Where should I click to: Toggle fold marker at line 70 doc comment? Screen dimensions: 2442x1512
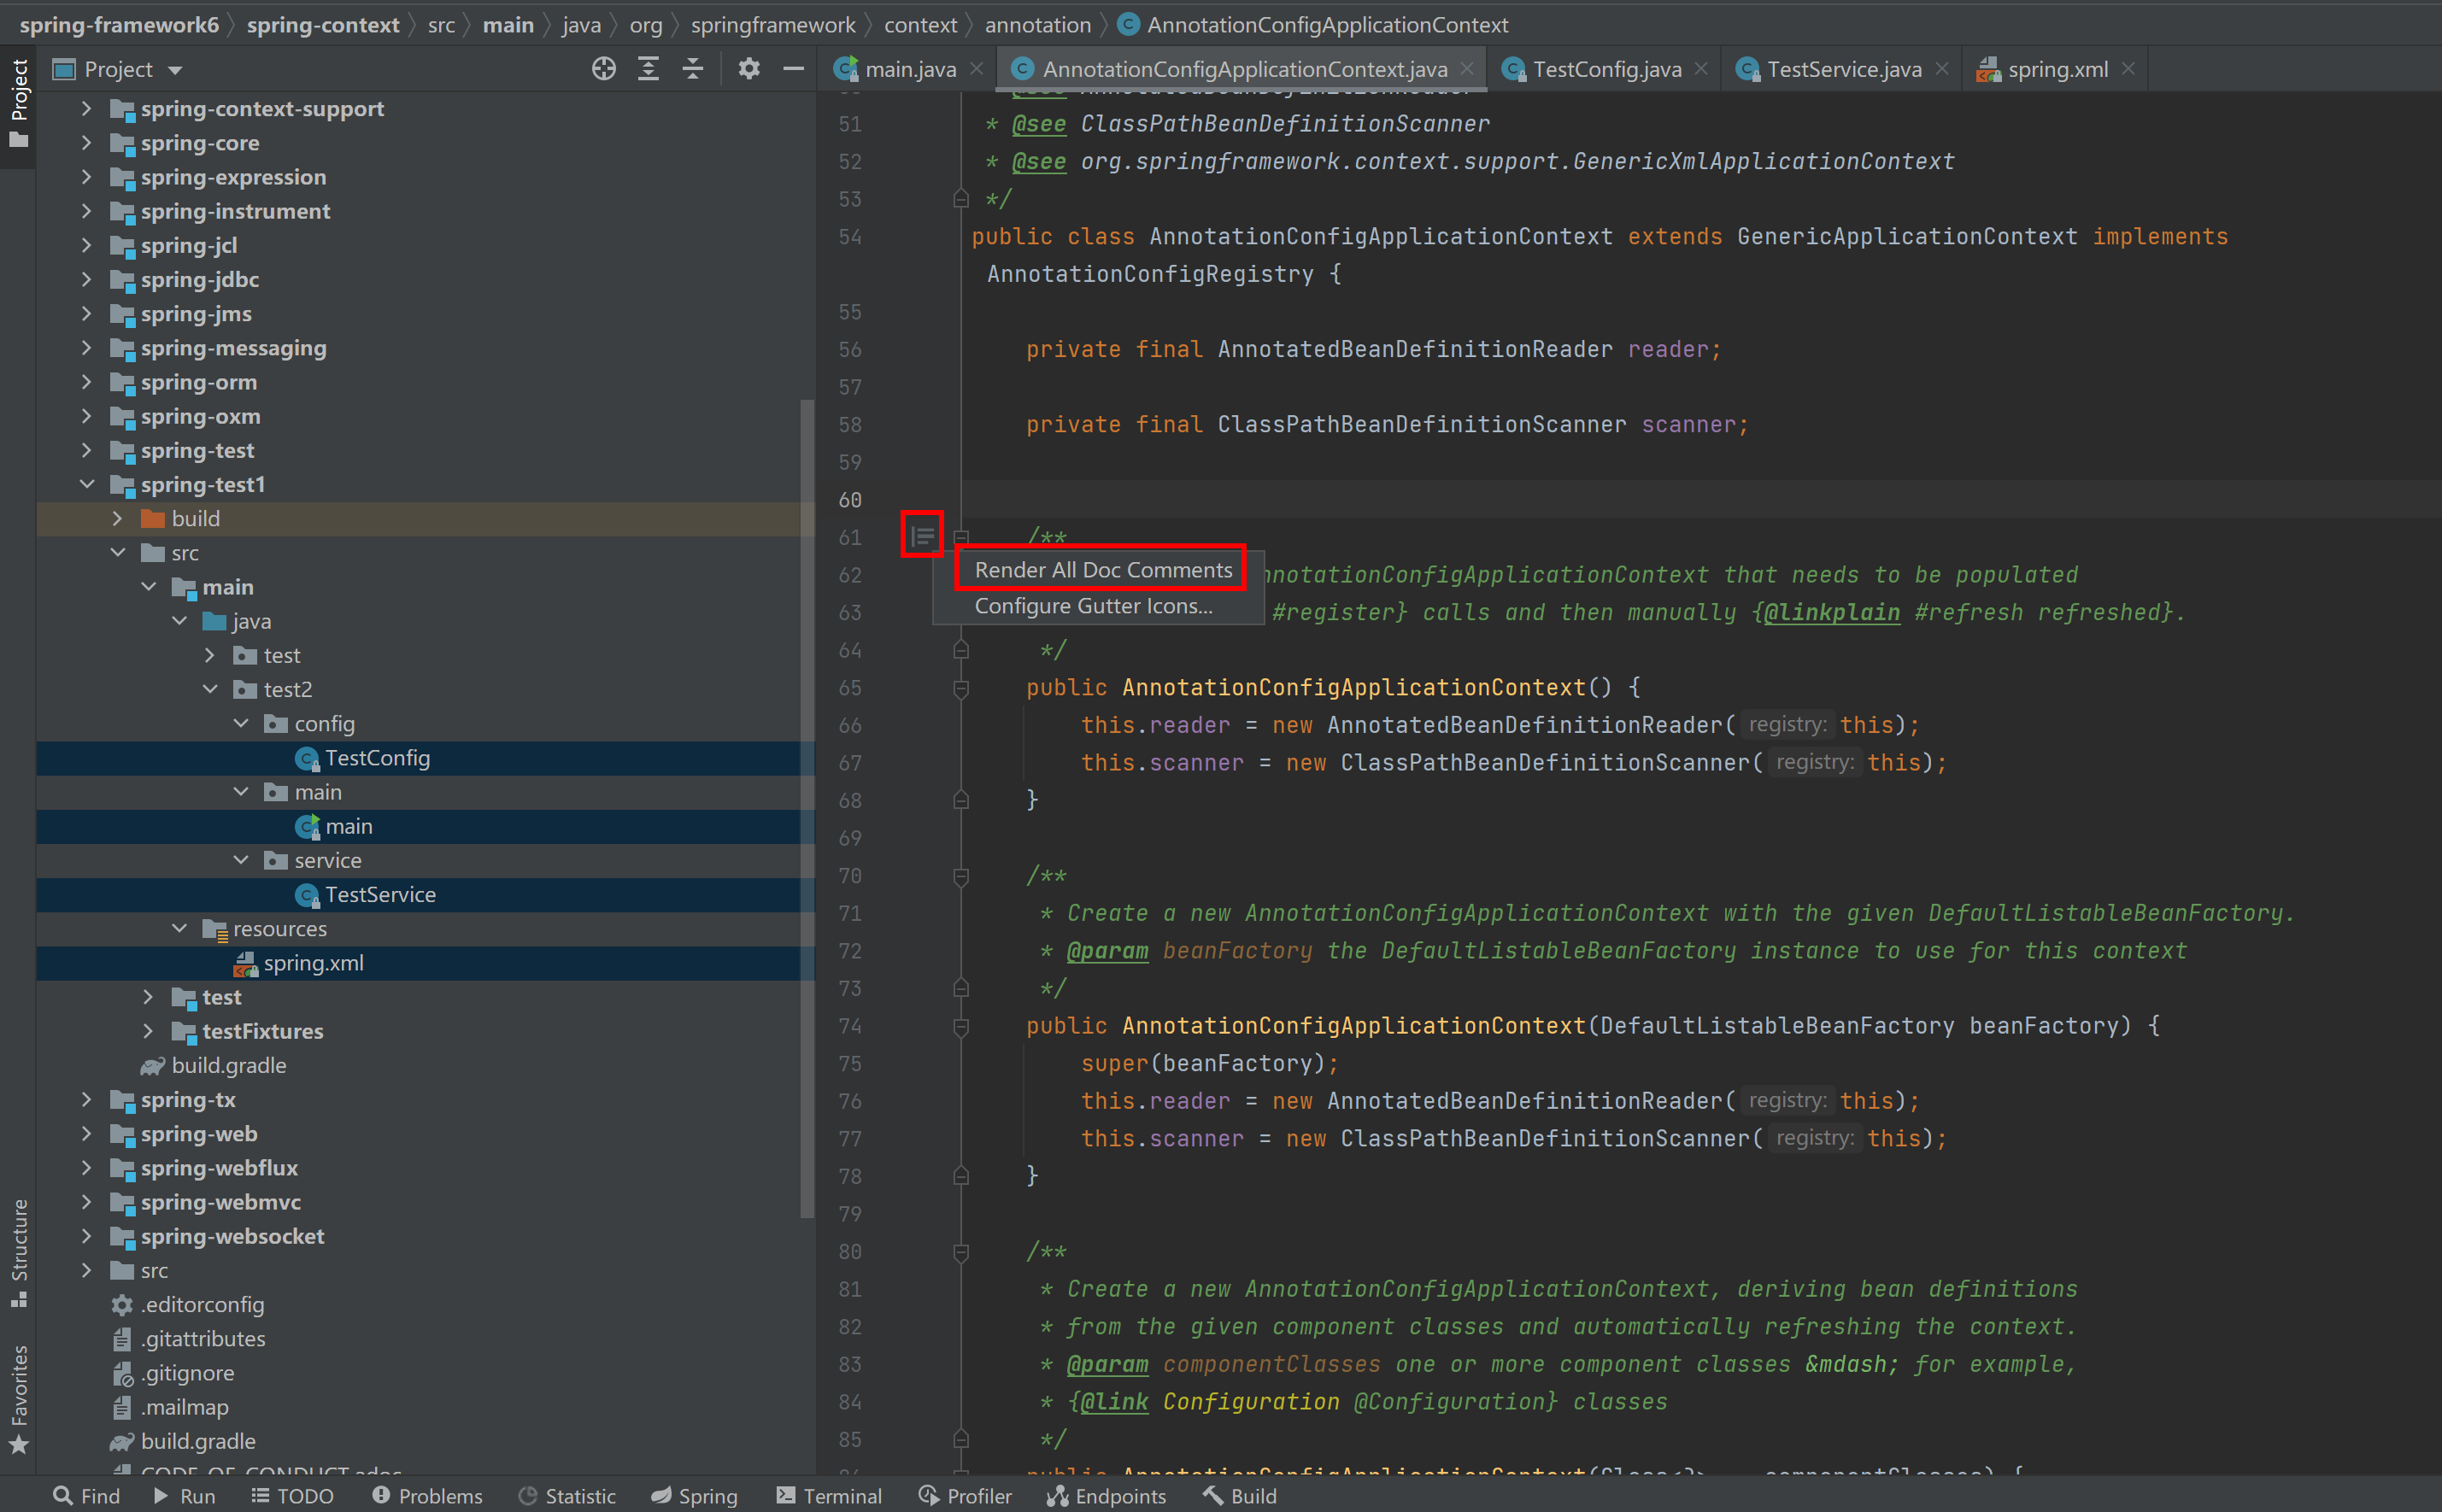tap(961, 876)
